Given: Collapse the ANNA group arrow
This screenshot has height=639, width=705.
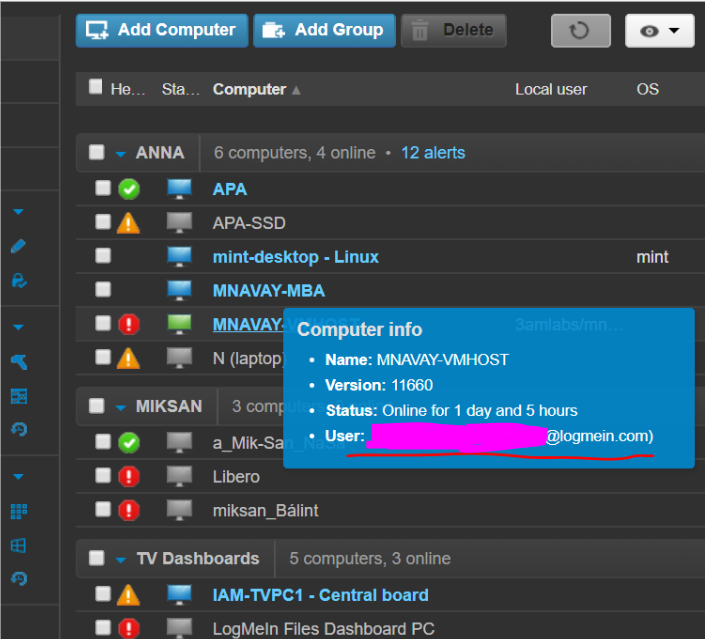Looking at the screenshot, I should click(x=120, y=154).
